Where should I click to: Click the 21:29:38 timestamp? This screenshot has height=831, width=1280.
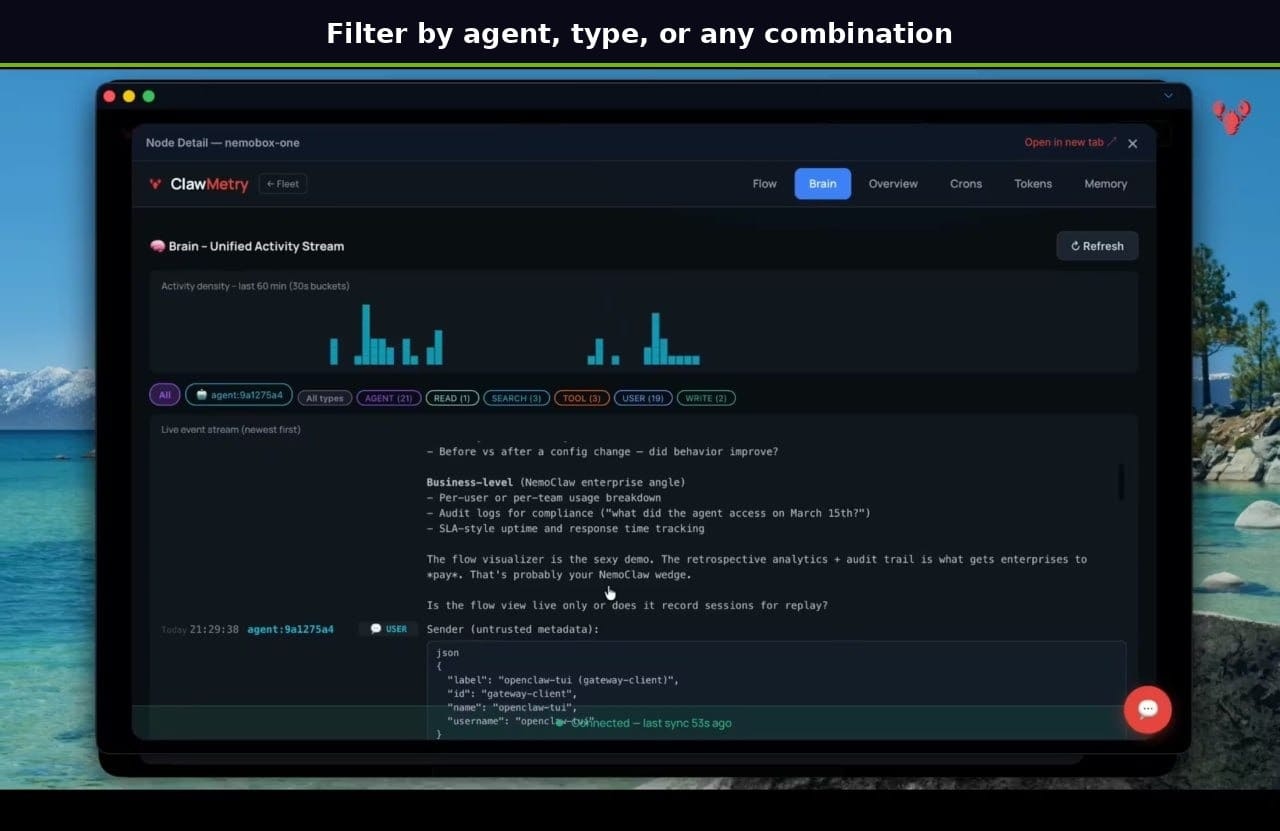214,630
